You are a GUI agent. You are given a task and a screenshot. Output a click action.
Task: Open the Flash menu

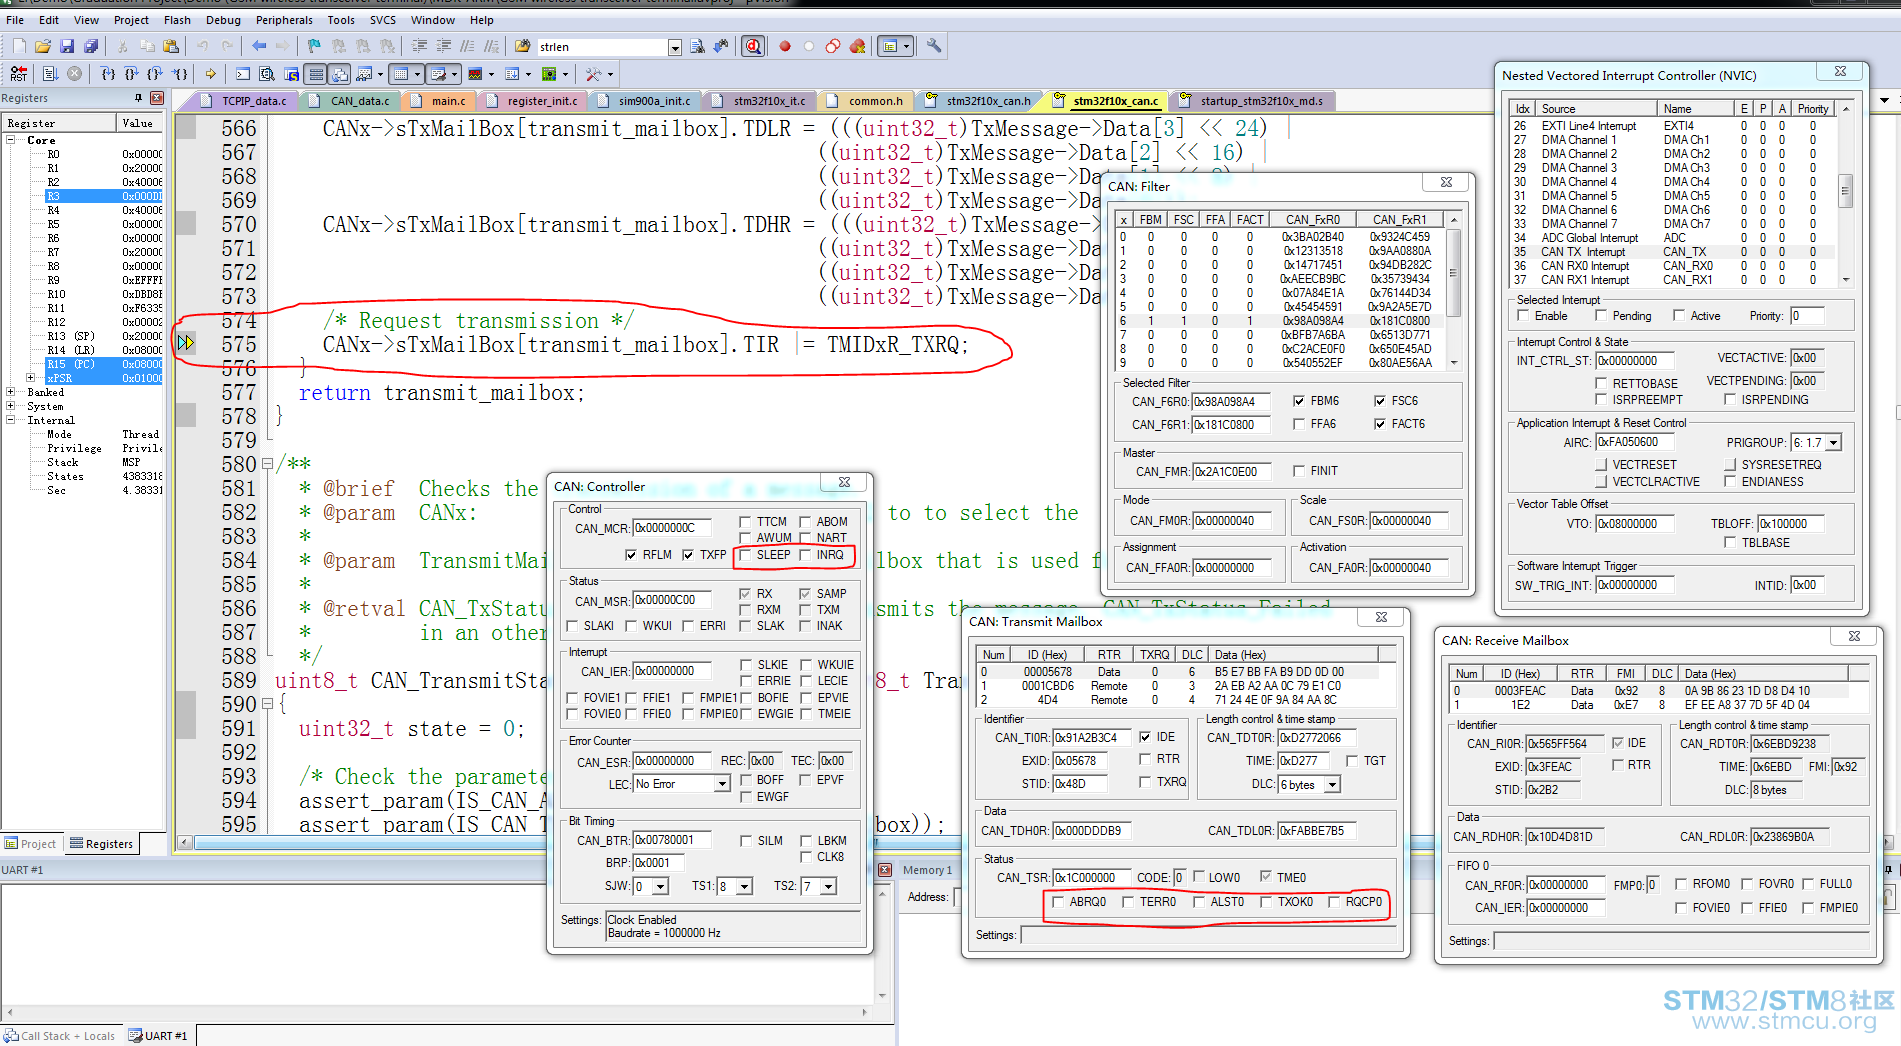coord(177,20)
